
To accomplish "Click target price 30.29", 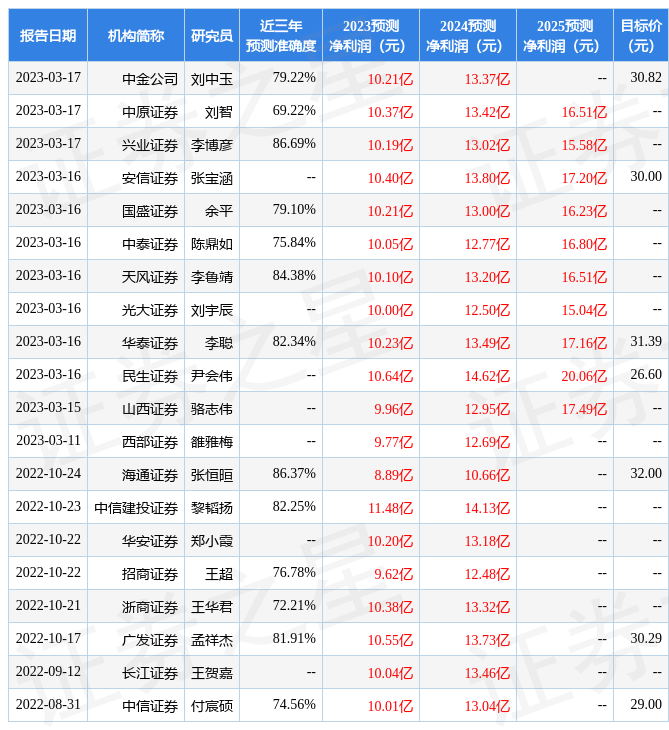I will coord(646,638).
